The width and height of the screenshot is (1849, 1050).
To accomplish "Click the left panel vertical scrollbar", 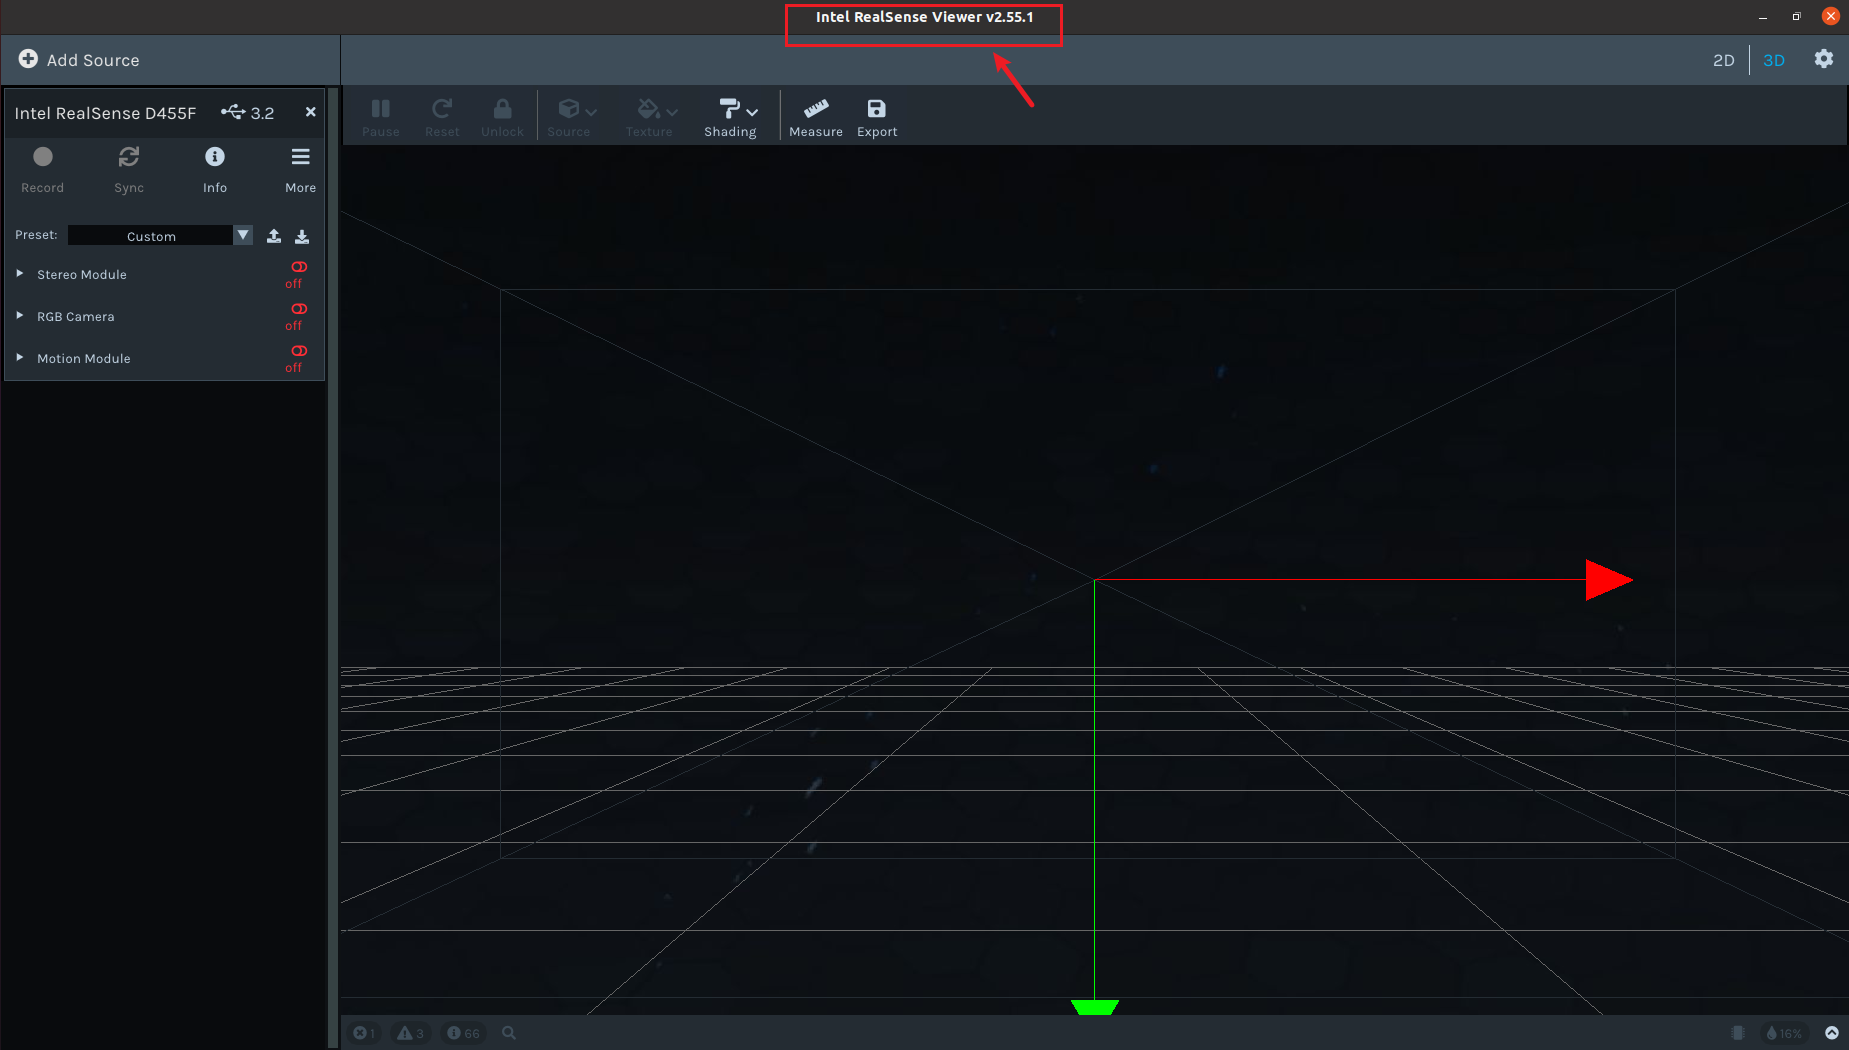I will tap(334, 567).
